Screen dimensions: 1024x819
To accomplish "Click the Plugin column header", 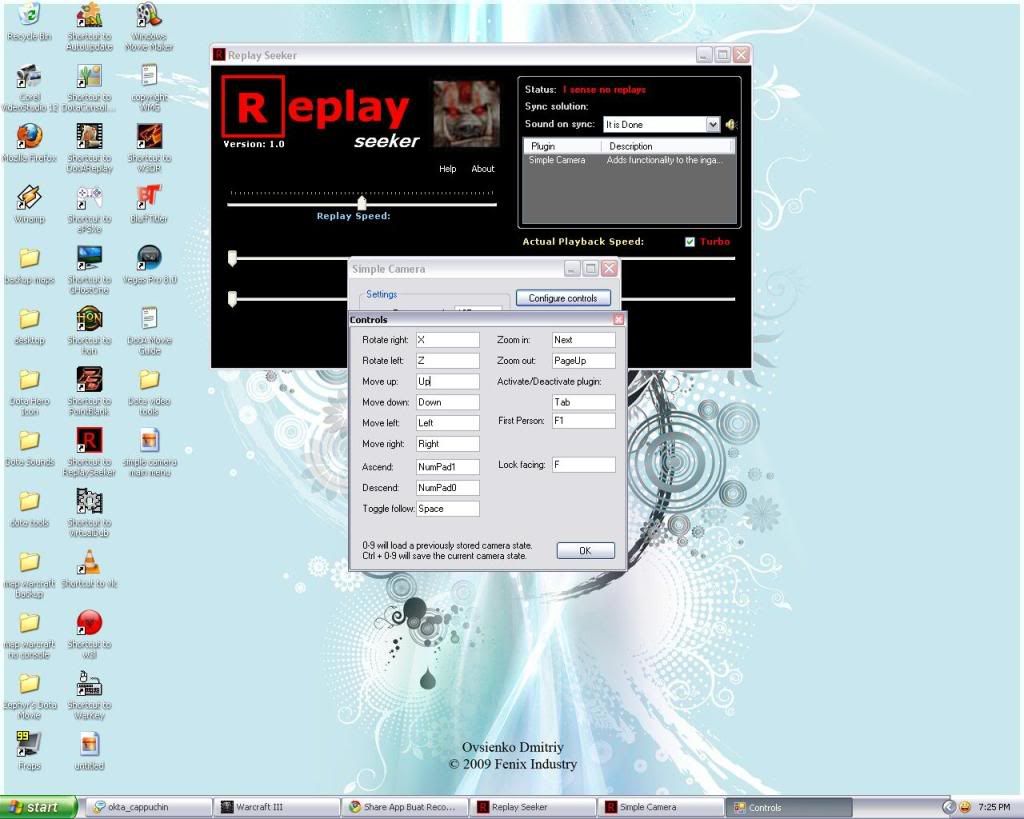I will [562, 146].
